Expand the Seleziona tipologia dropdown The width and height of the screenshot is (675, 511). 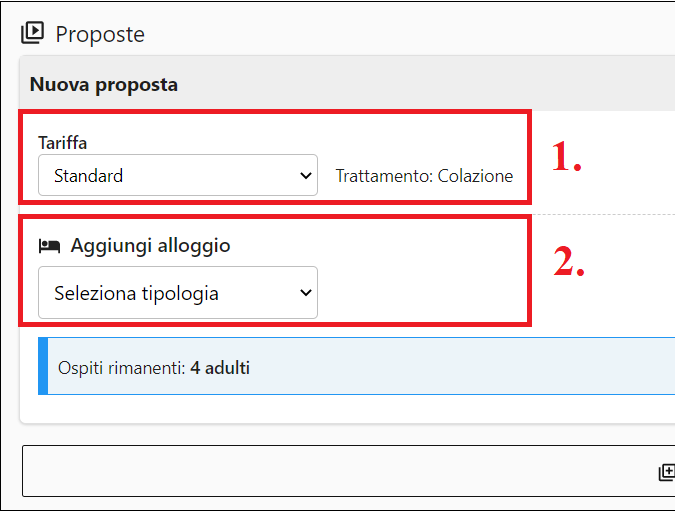(177, 293)
